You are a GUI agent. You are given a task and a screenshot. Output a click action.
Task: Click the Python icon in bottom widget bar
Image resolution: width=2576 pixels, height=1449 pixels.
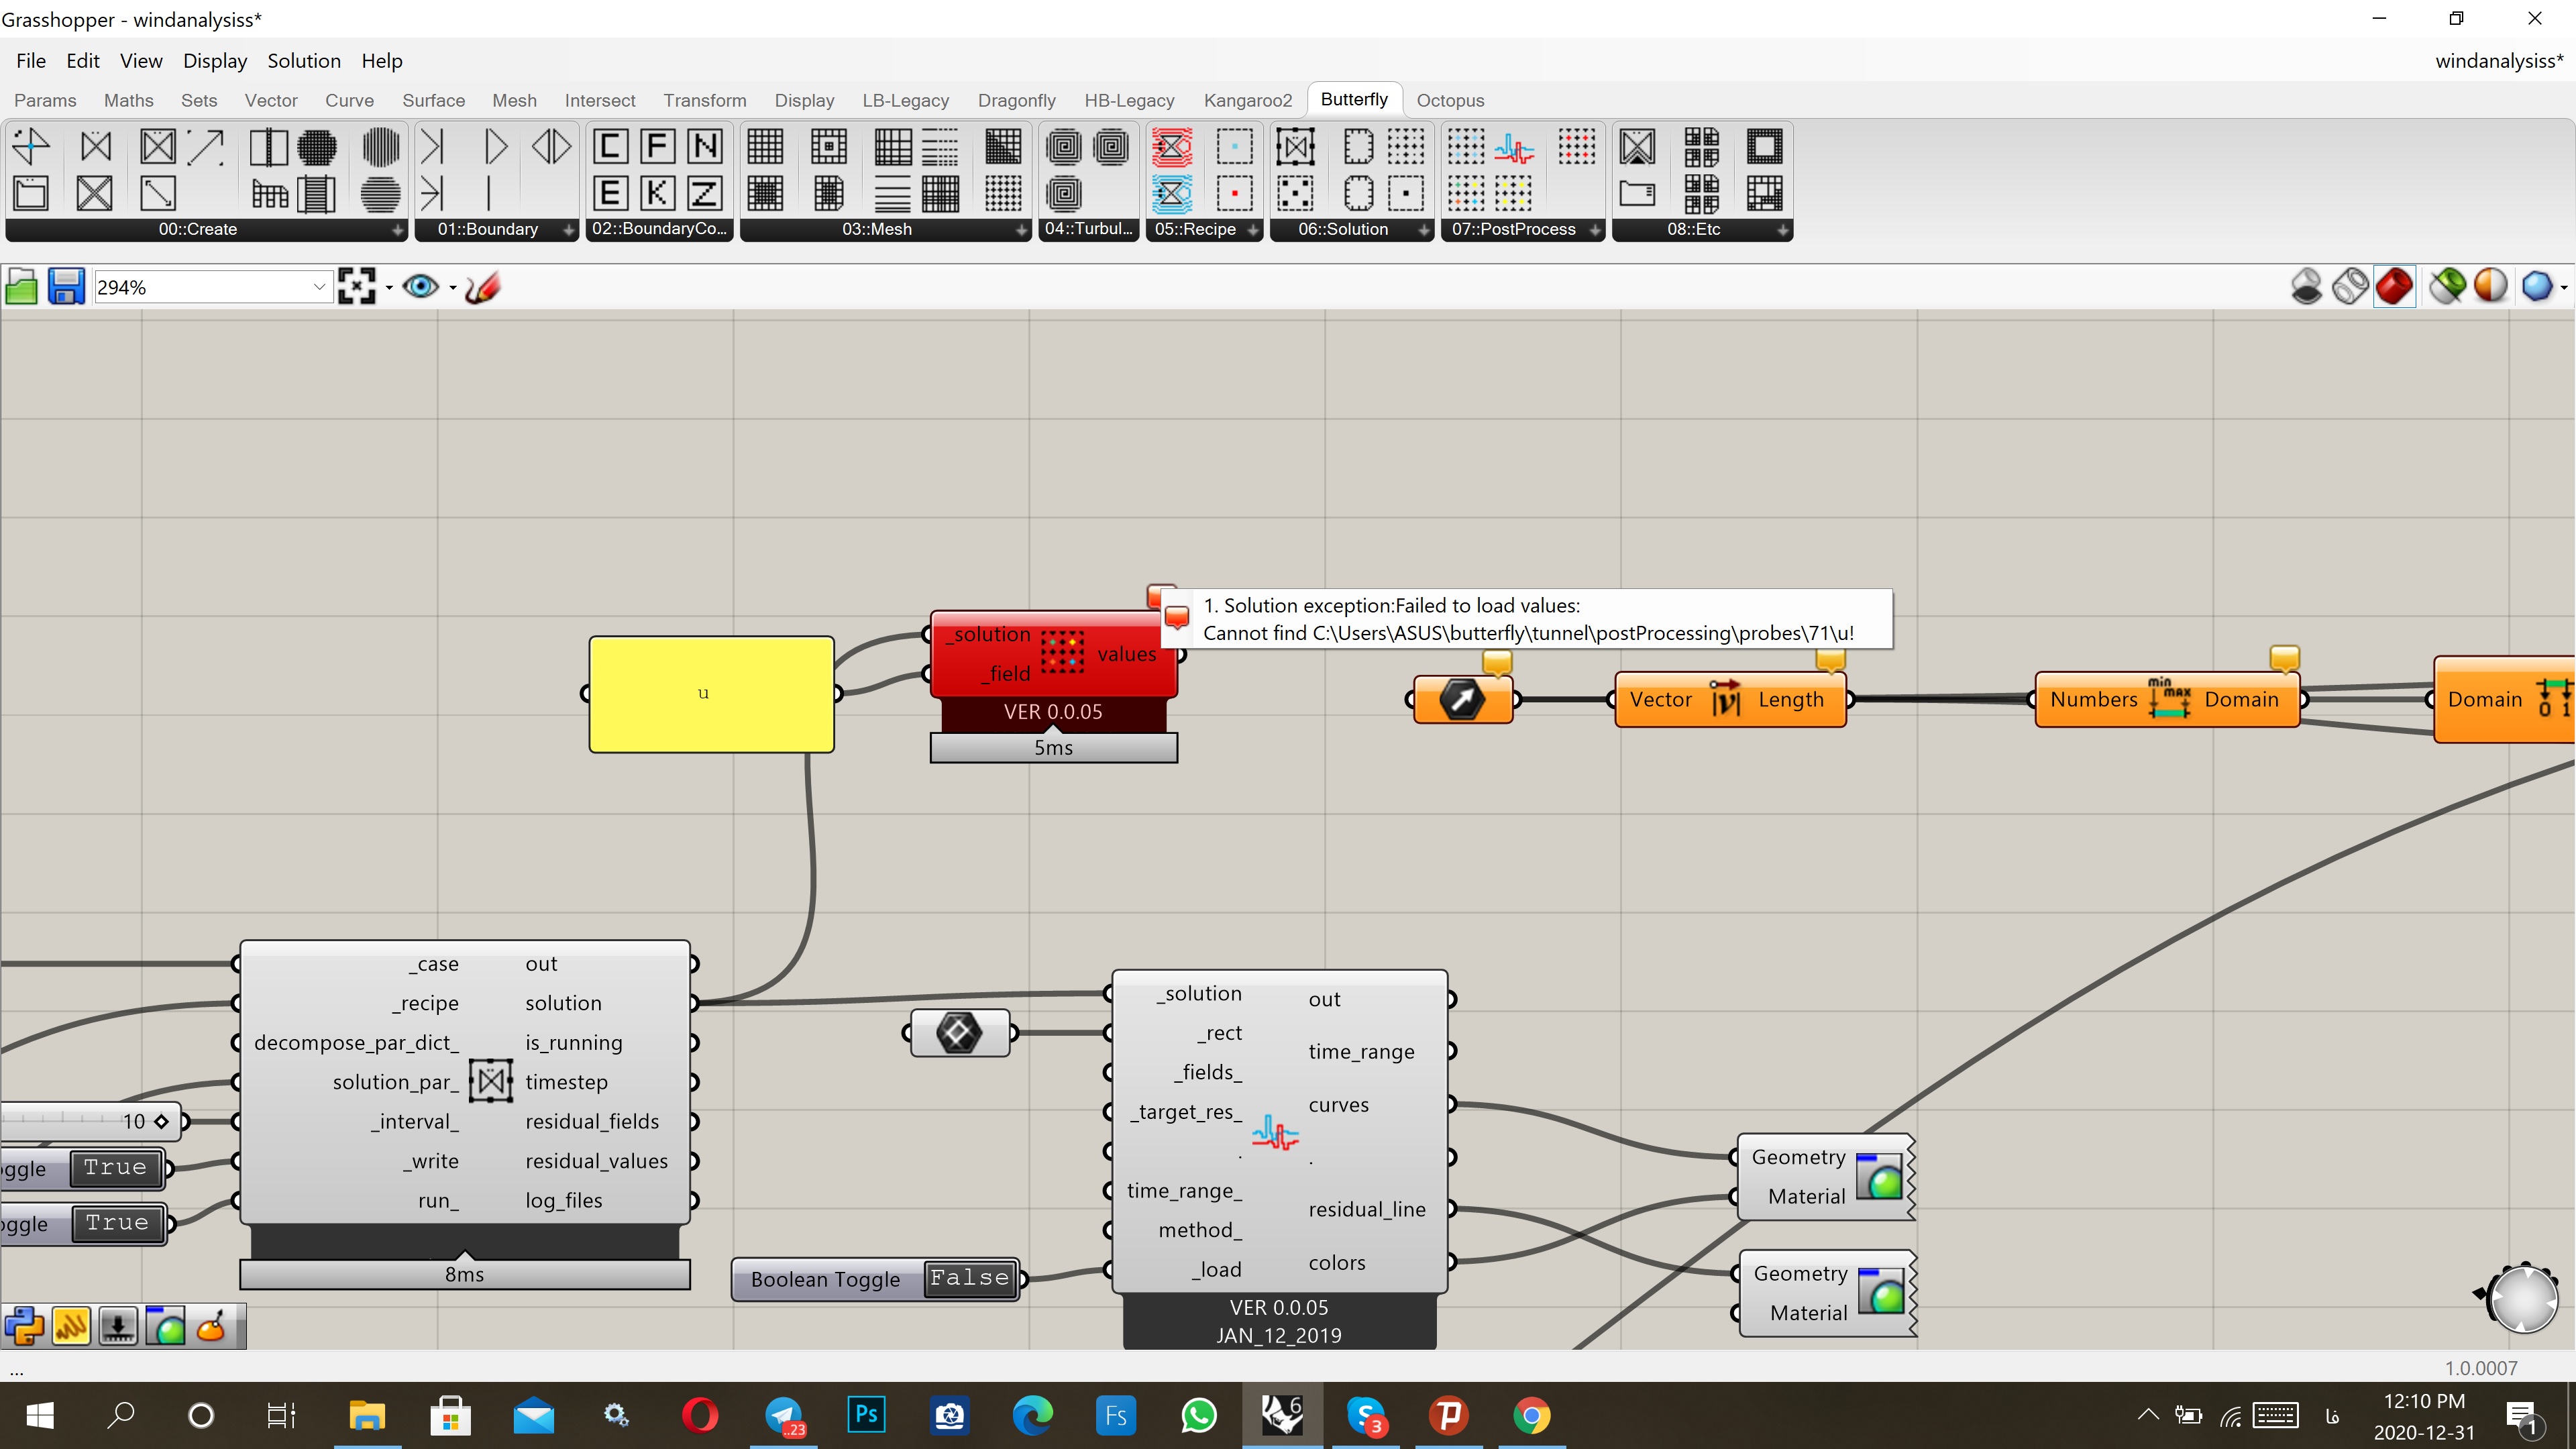[x=24, y=1327]
